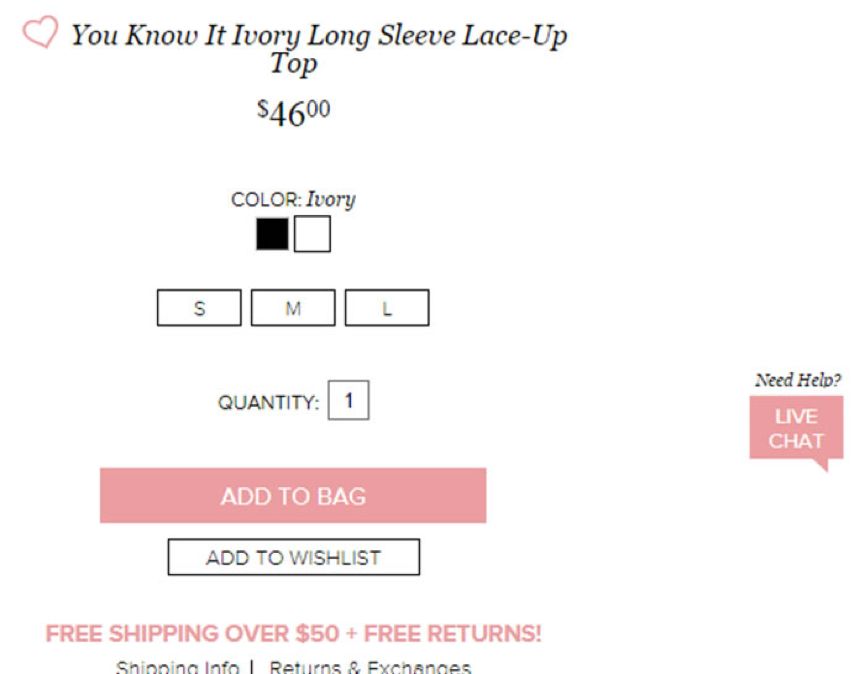Viewport: 865px width, 674px height.
Task: Click the heart favorite icon
Action: click(39, 34)
